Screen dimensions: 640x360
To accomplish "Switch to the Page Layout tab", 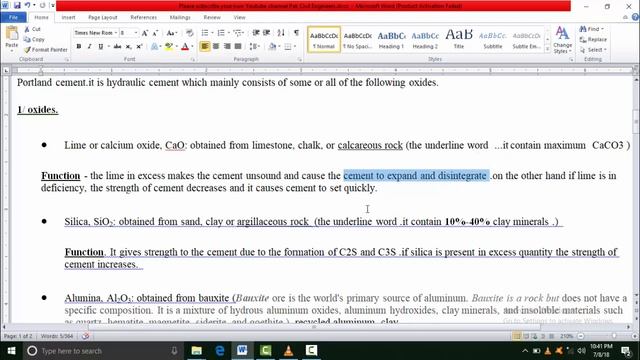I will click(x=102, y=18).
